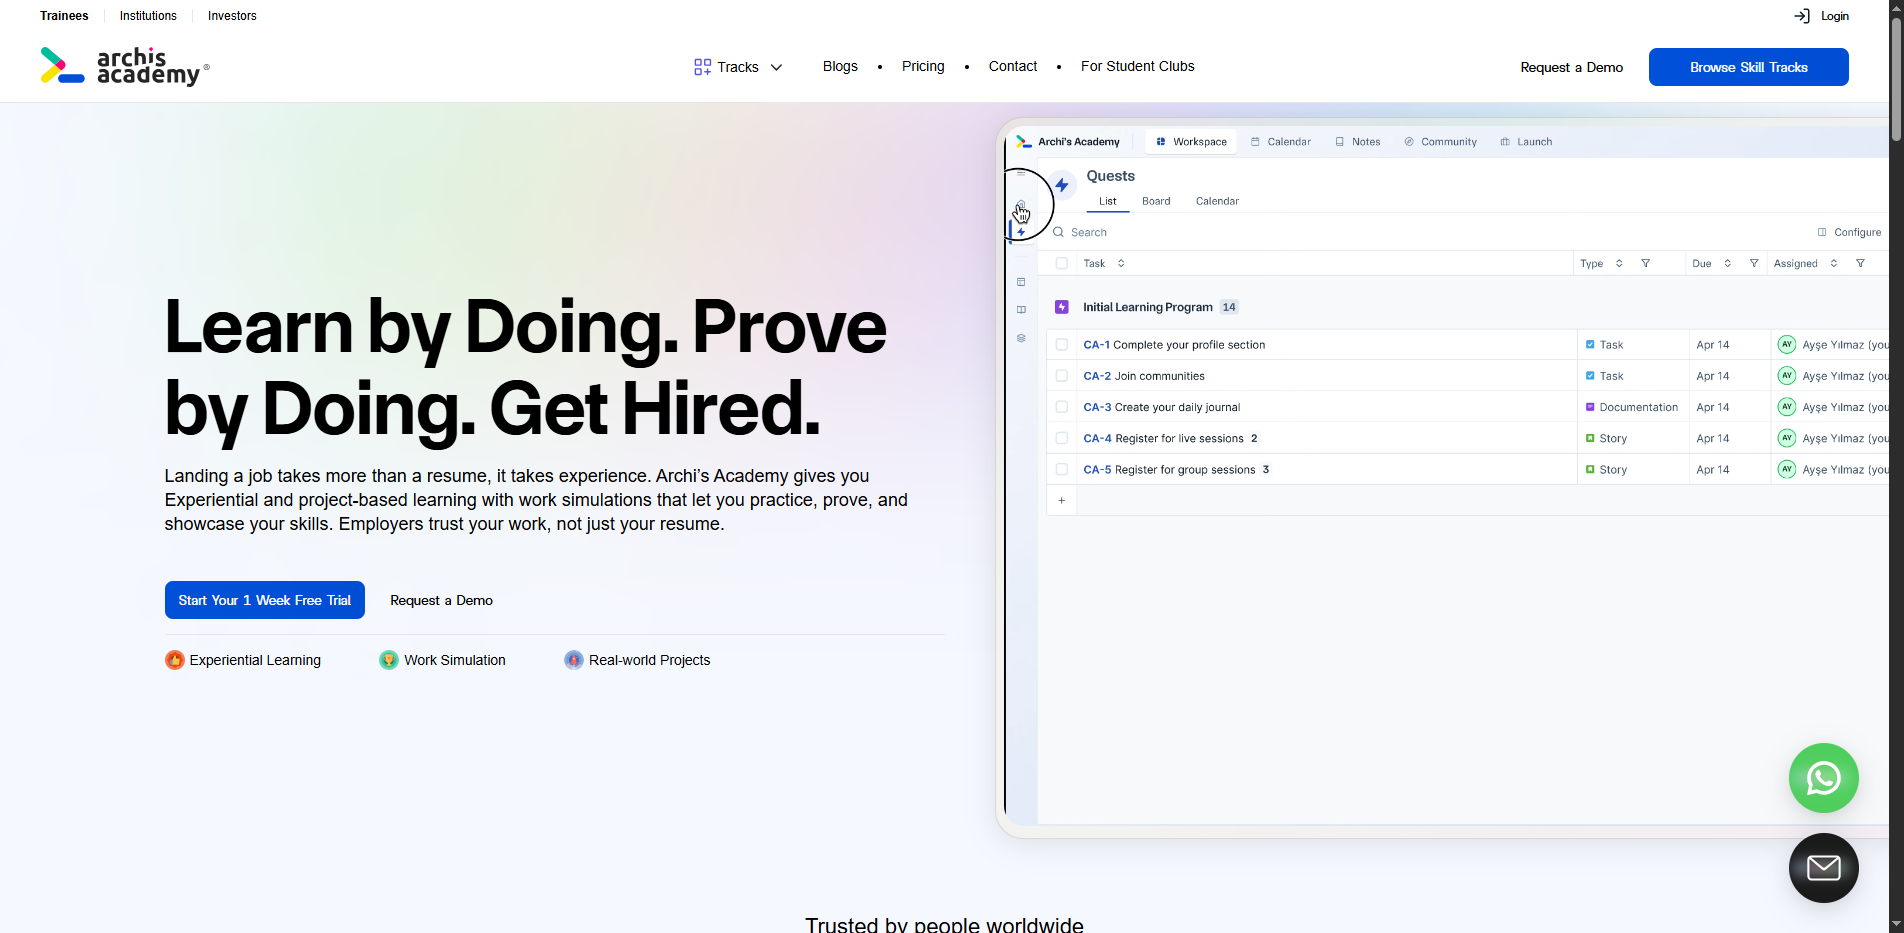The image size is (1904, 933).
Task: Check the box for CA-1 Complete your profile section
Action: [x=1062, y=345]
